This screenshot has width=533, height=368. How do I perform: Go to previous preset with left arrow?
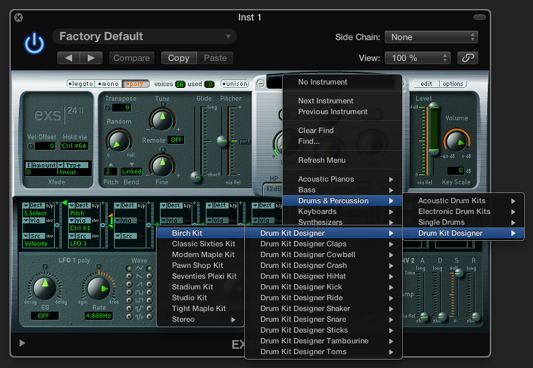click(68, 58)
